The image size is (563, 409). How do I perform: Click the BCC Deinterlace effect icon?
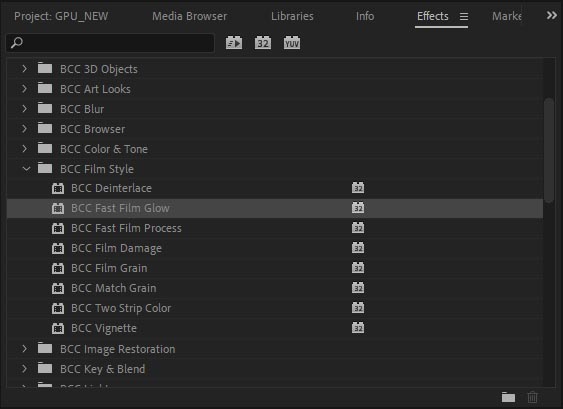click(x=58, y=188)
